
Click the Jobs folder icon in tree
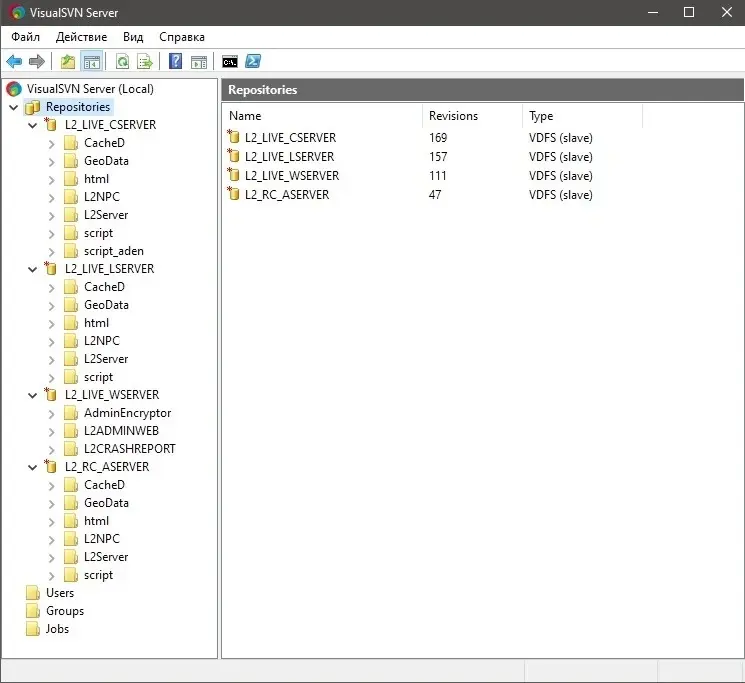[33, 629]
